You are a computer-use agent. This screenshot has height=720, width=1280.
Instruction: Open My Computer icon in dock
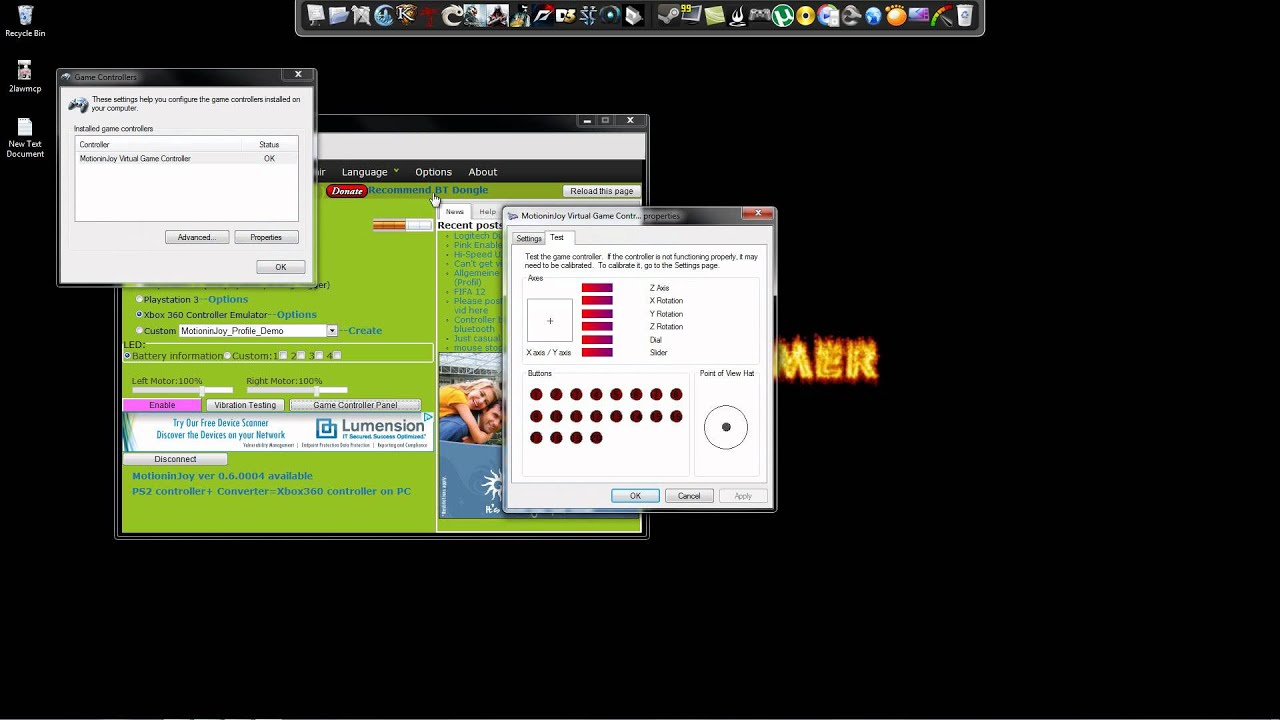[x=316, y=15]
